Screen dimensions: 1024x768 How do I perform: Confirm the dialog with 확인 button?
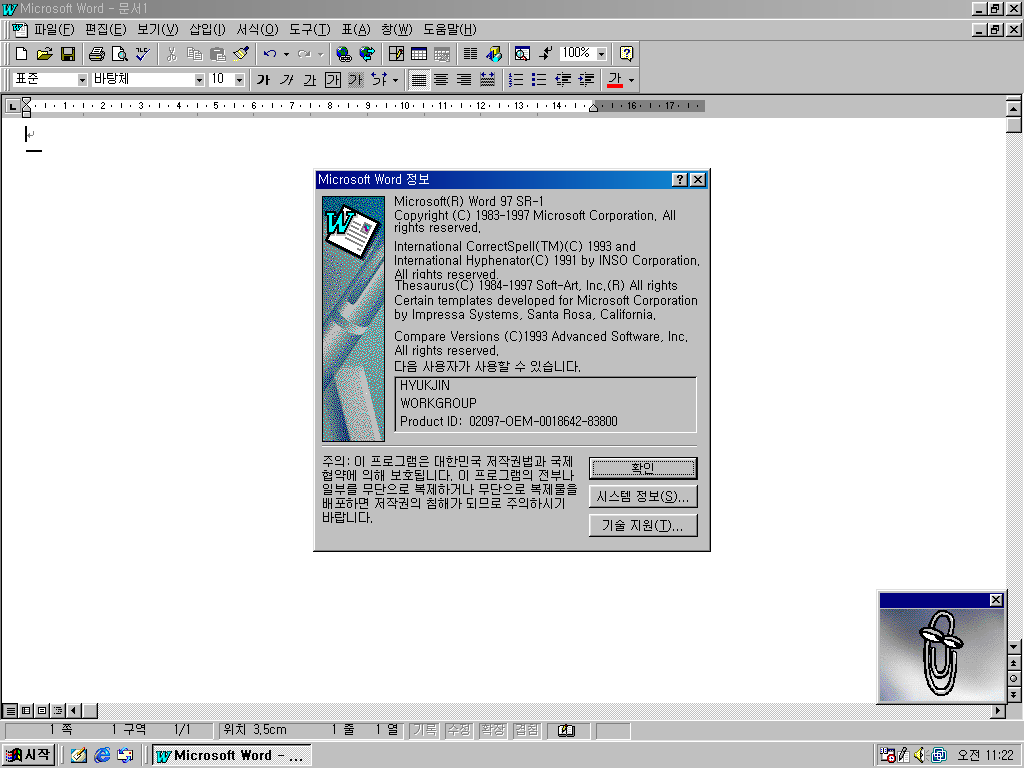click(x=643, y=468)
